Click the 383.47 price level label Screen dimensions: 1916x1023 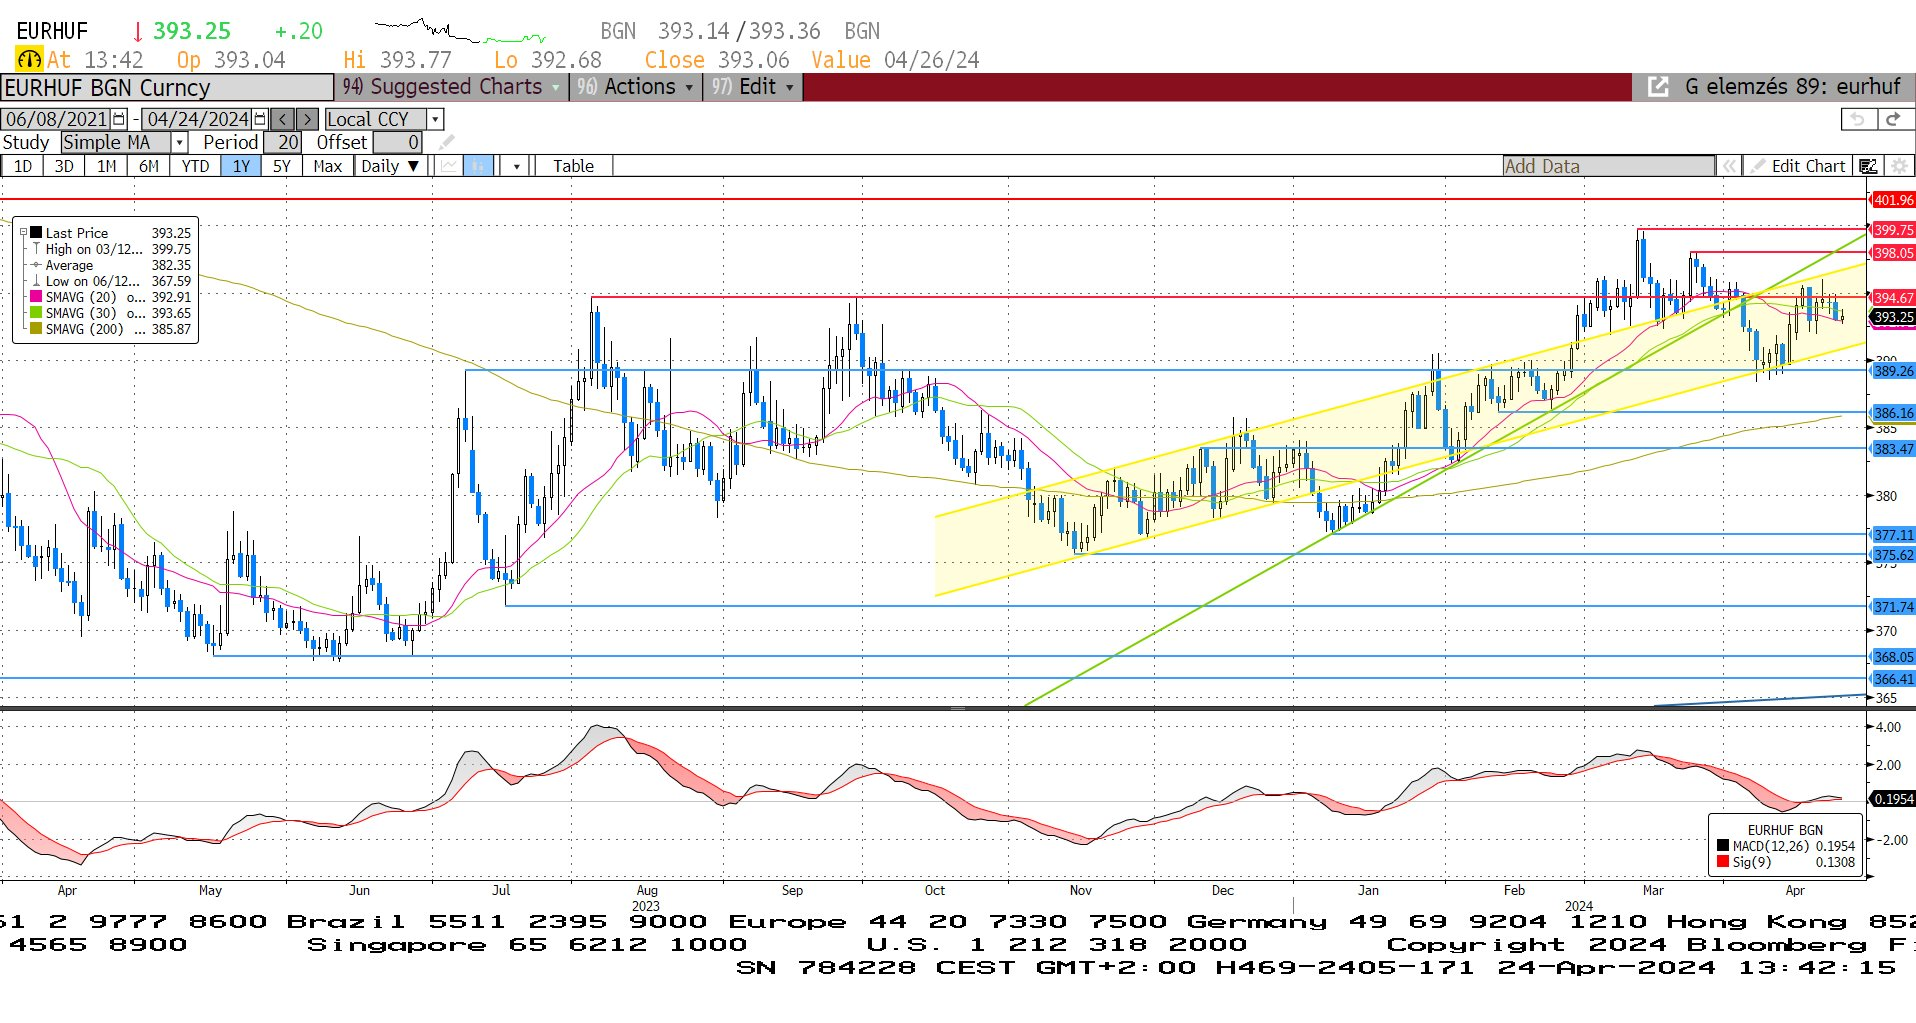(x=1893, y=449)
